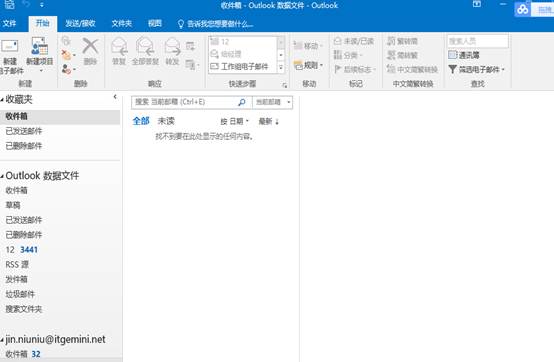
Task: Open the Address Book icon
Action: [453, 55]
